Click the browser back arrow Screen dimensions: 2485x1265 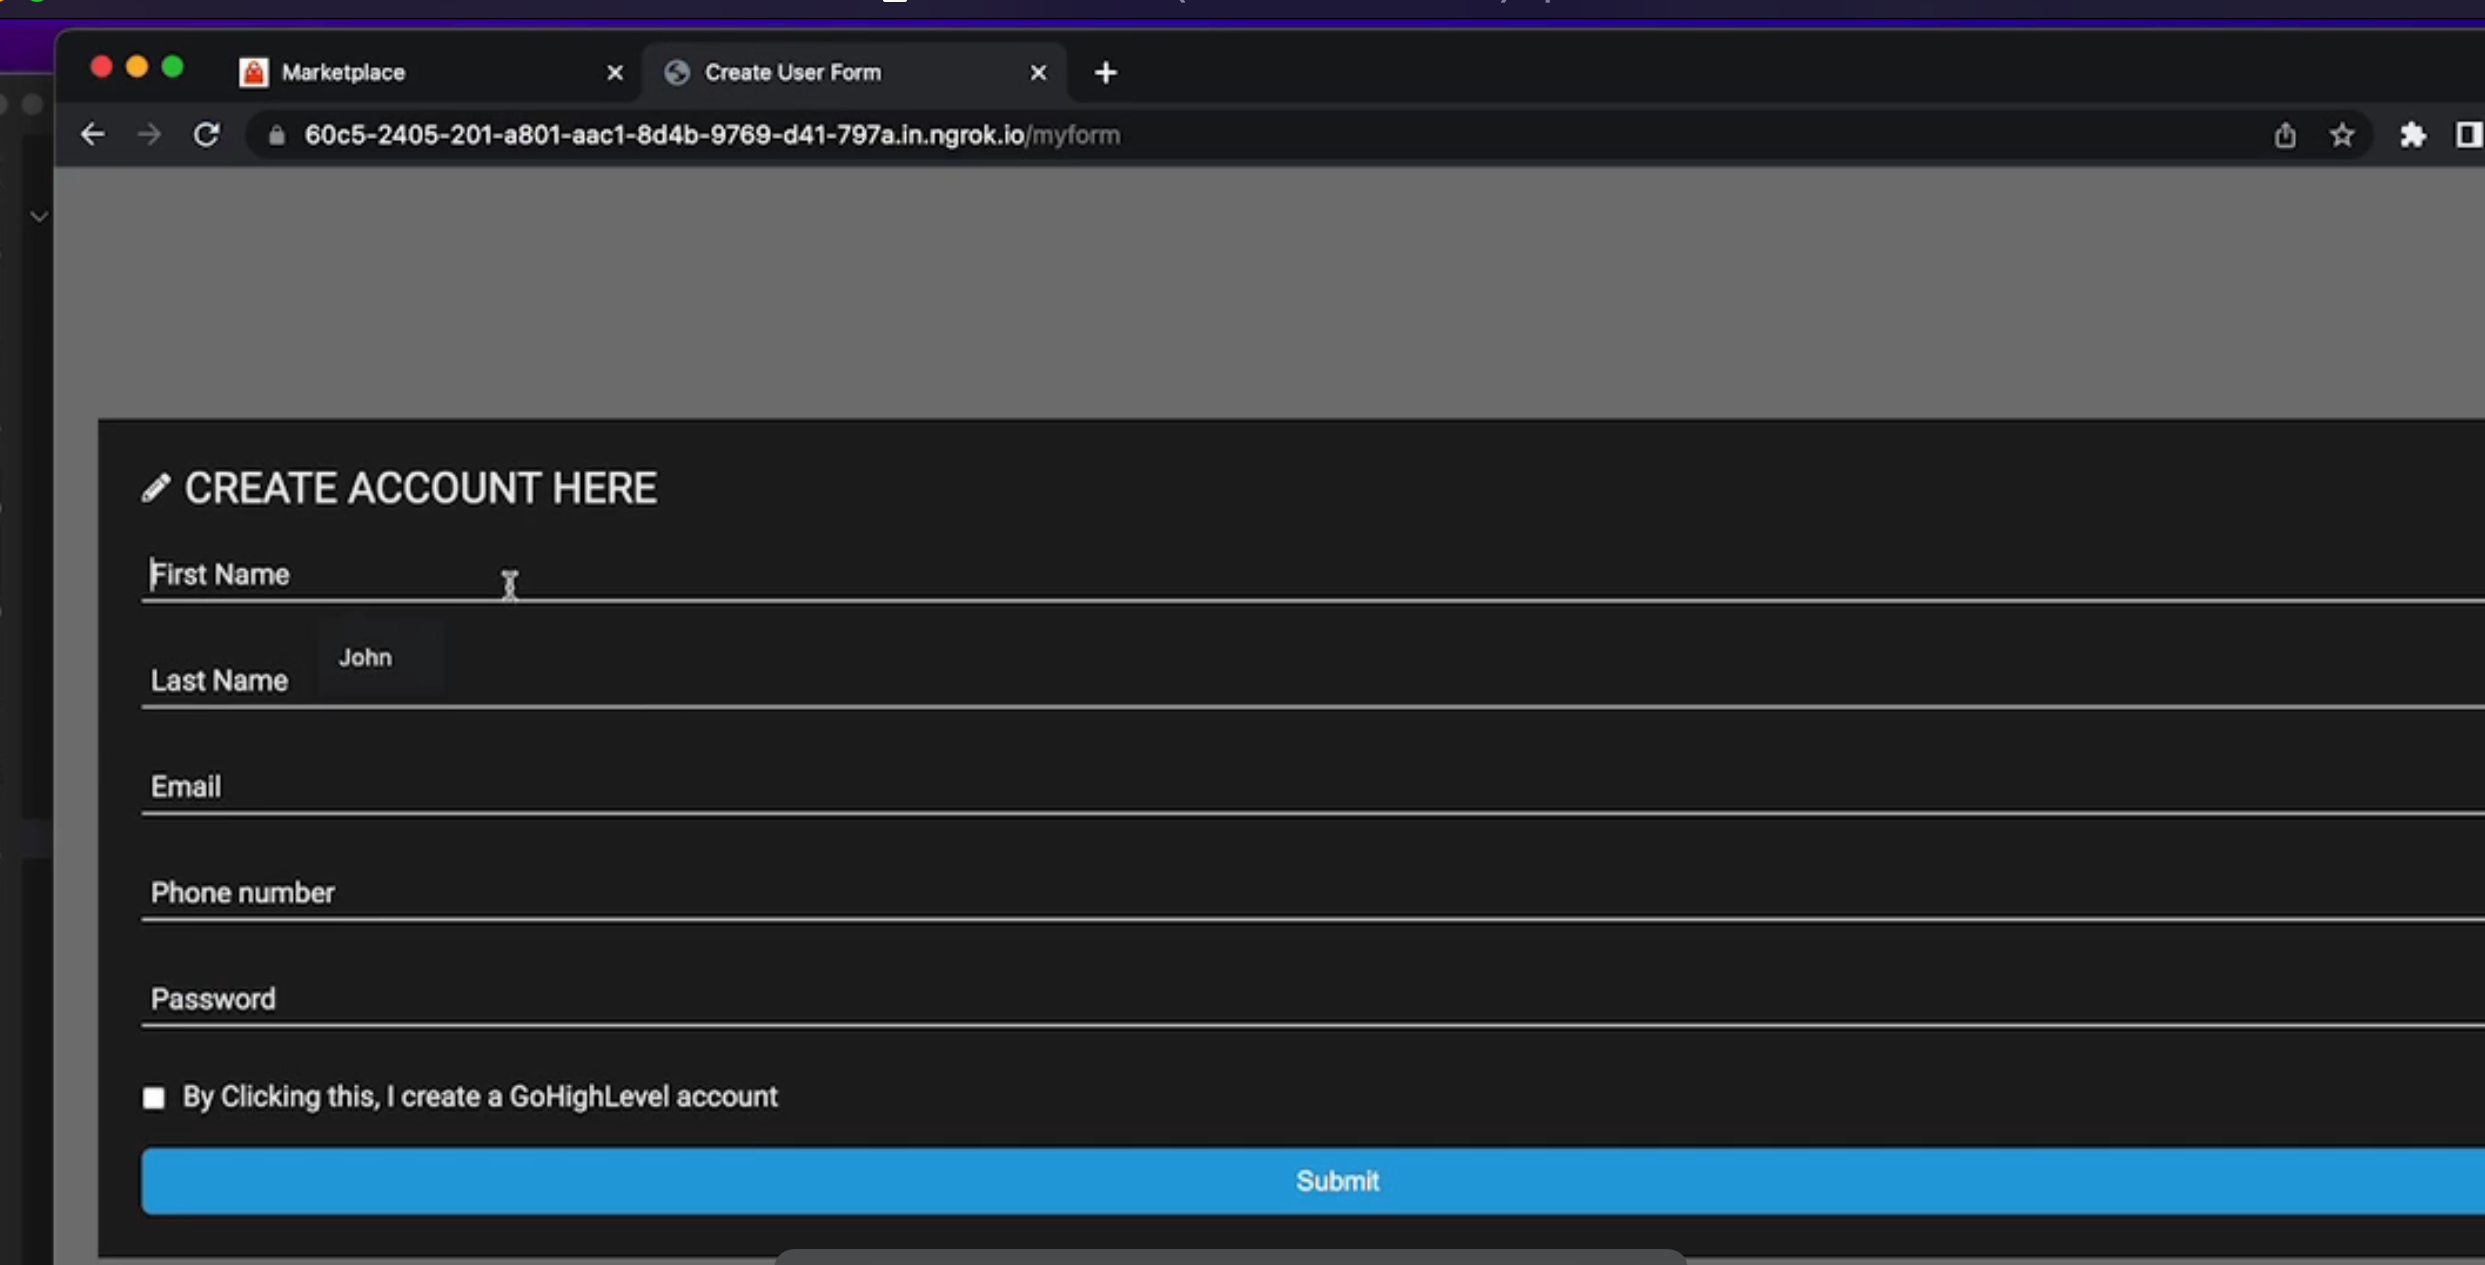coord(92,135)
